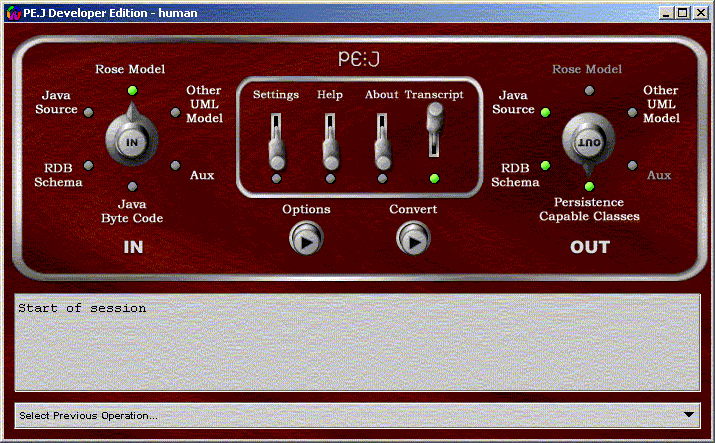This screenshot has height=443, width=715.
Task: Click the green Transcript indicator light
Action: tap(435, 179)
